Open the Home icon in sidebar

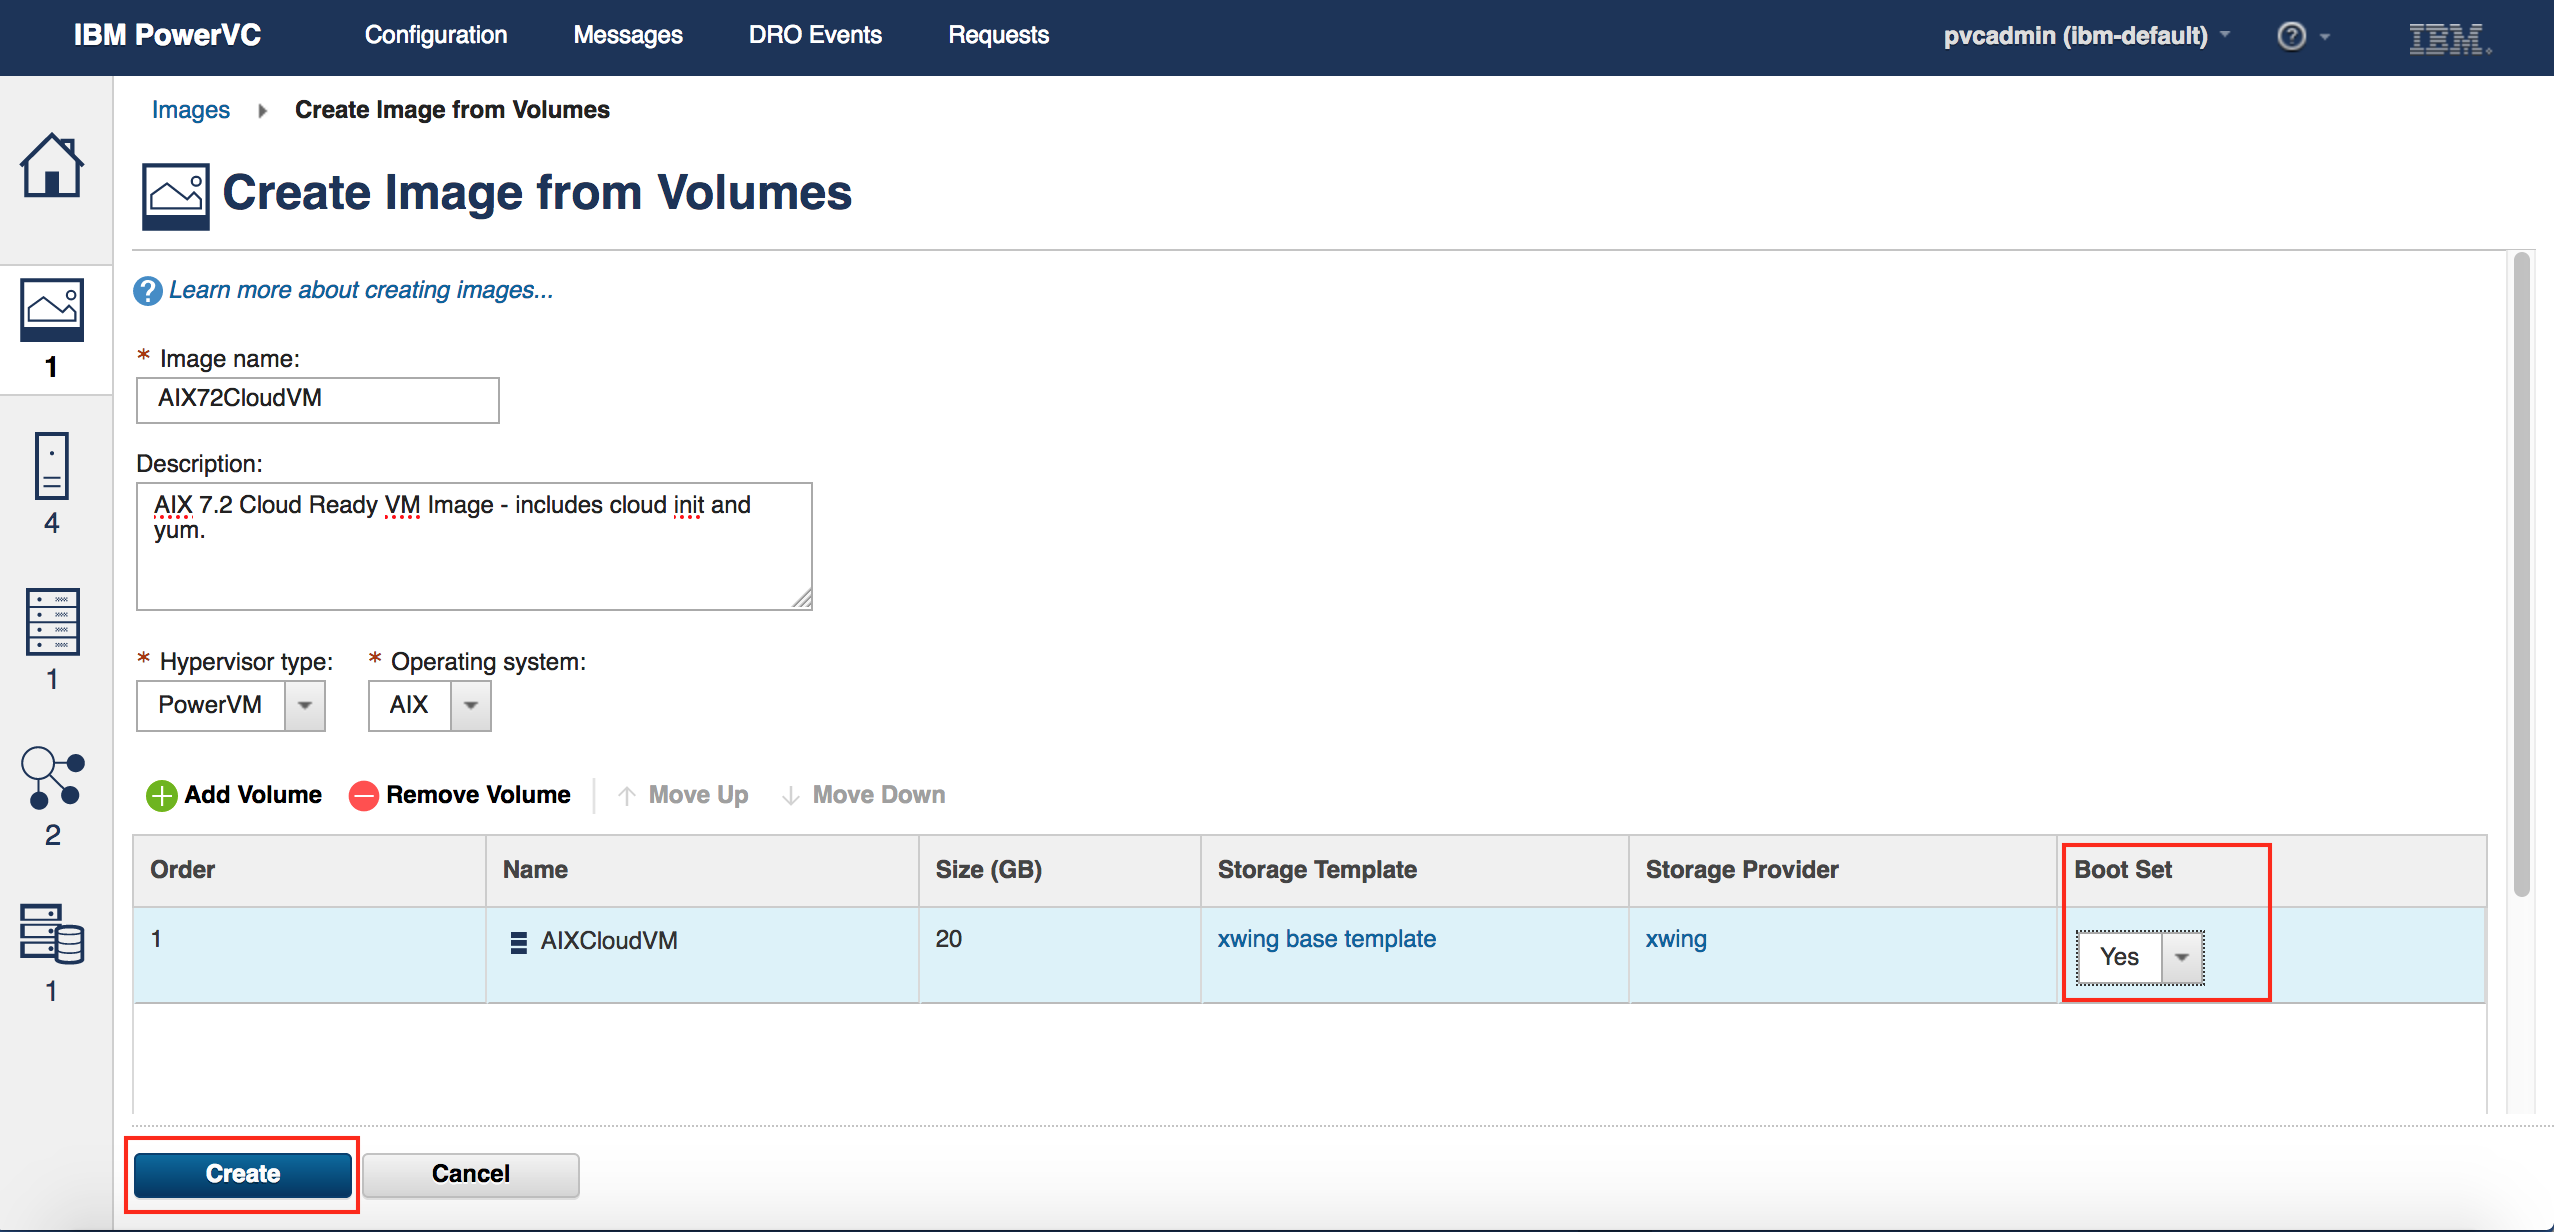[x=52, y=166]
